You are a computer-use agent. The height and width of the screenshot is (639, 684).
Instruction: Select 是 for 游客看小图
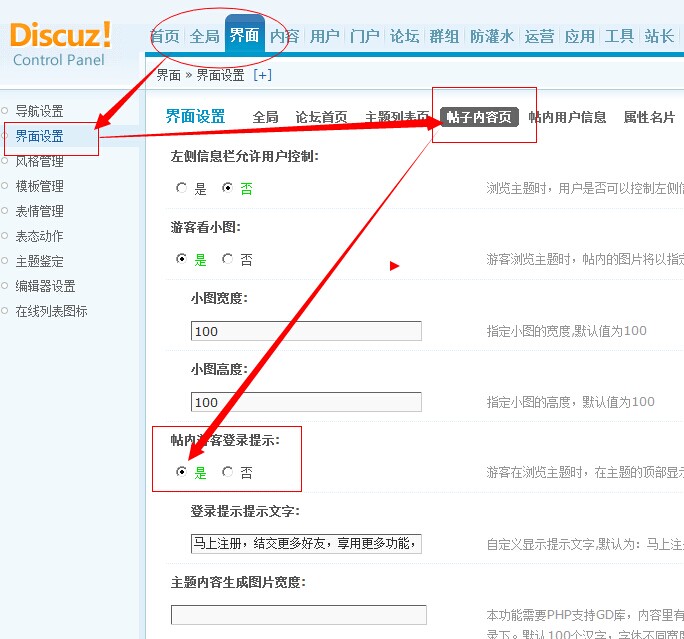[181, 259]
